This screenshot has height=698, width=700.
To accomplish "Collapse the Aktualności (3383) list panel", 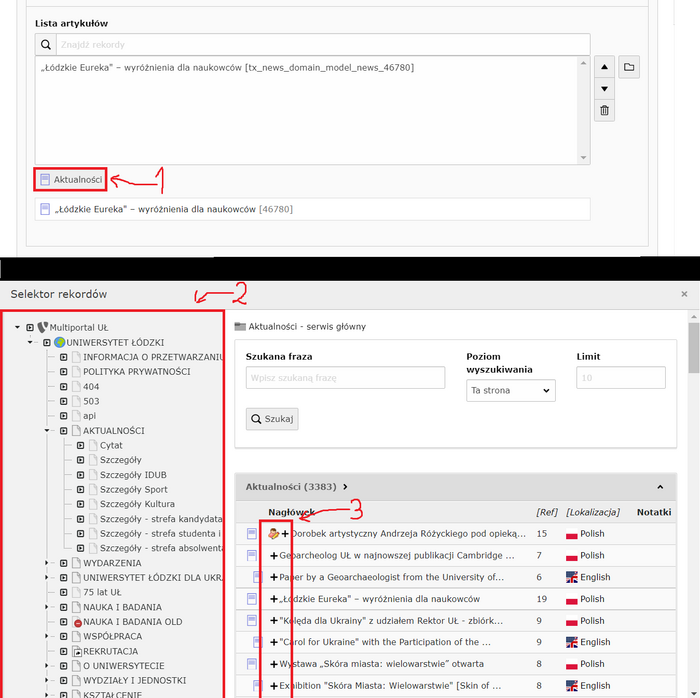I will click(660, 487).
